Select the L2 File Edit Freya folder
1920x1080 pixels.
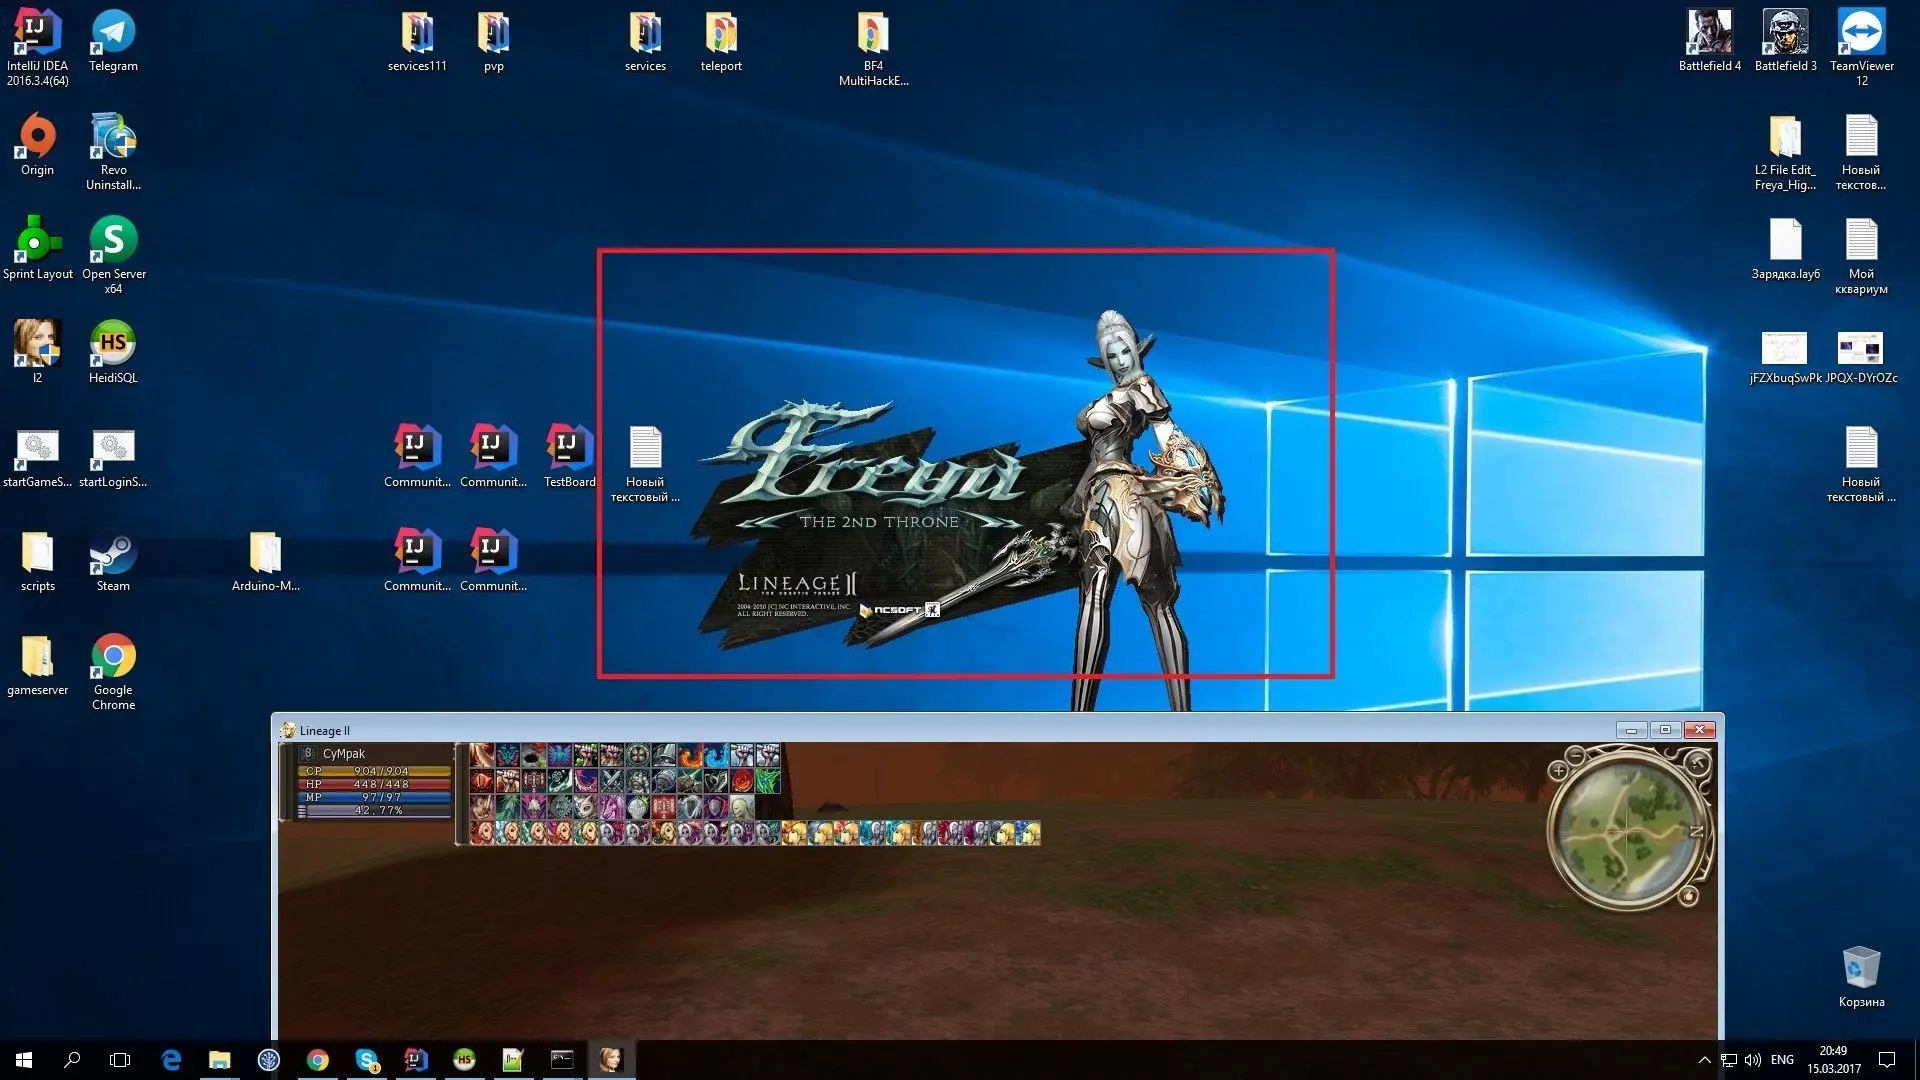1785,152
